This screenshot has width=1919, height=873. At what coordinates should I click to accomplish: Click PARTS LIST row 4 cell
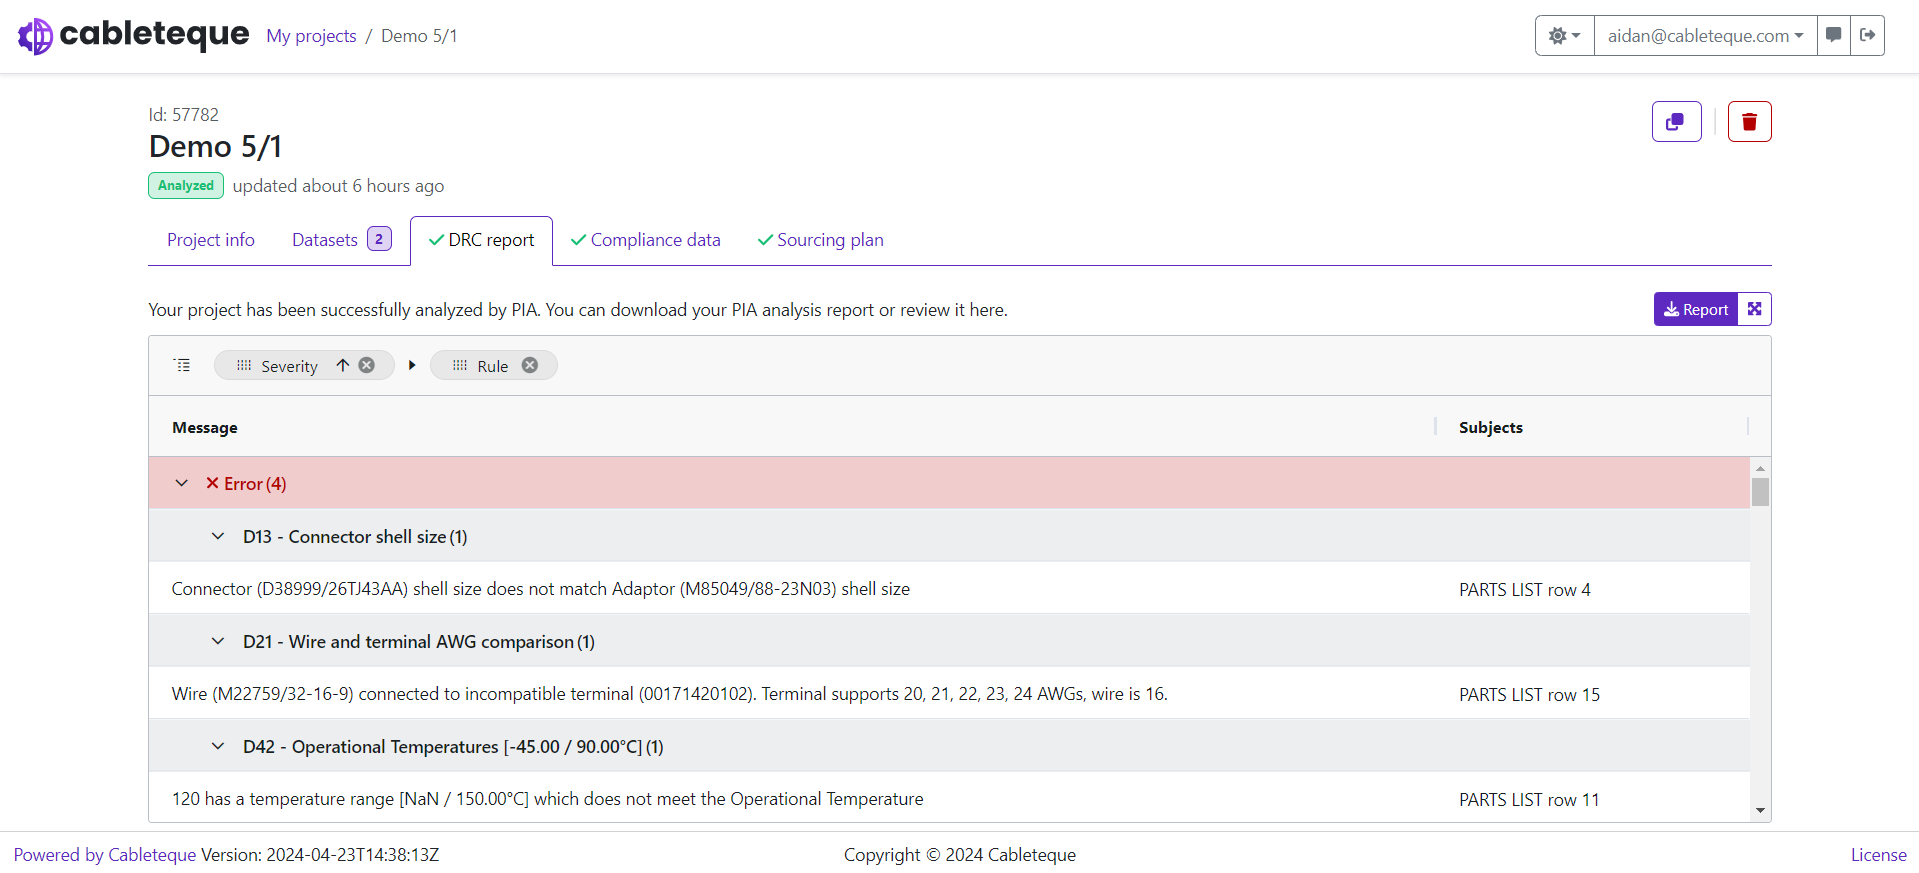(x=1525, y=590)
